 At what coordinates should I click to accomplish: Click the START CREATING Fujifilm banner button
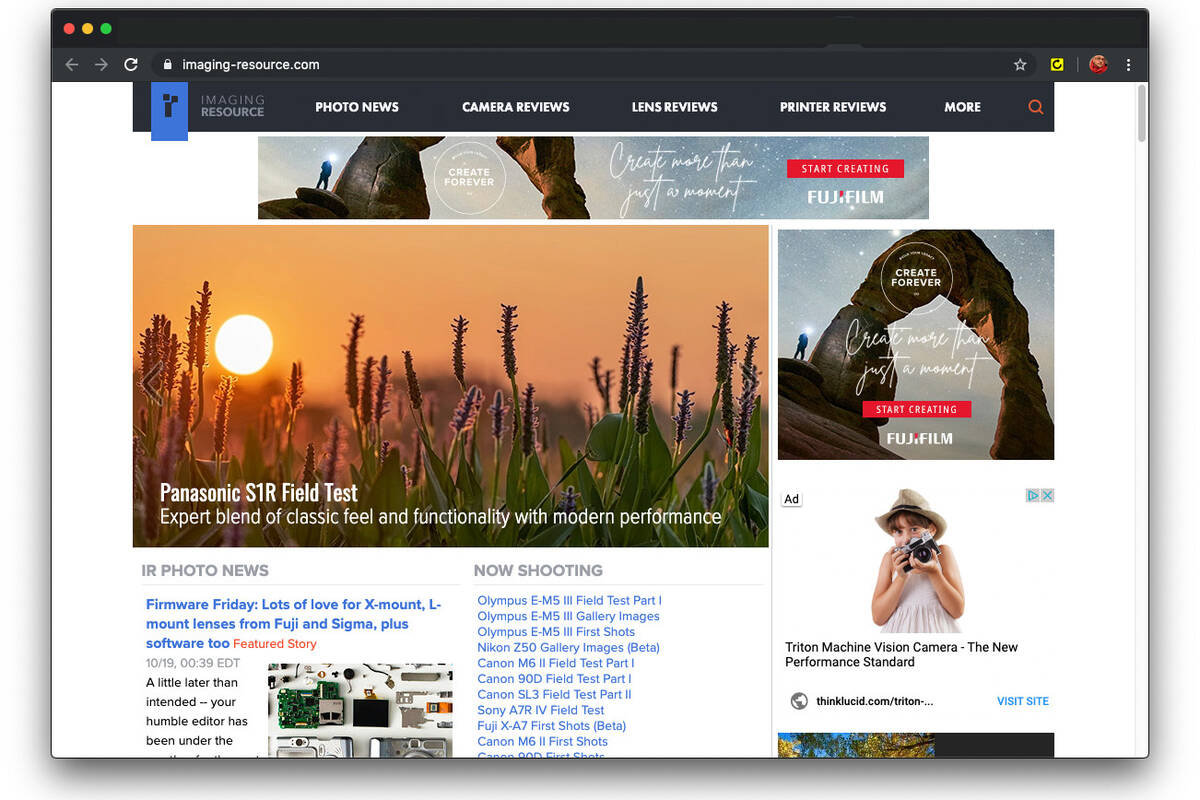coord(845,169)
